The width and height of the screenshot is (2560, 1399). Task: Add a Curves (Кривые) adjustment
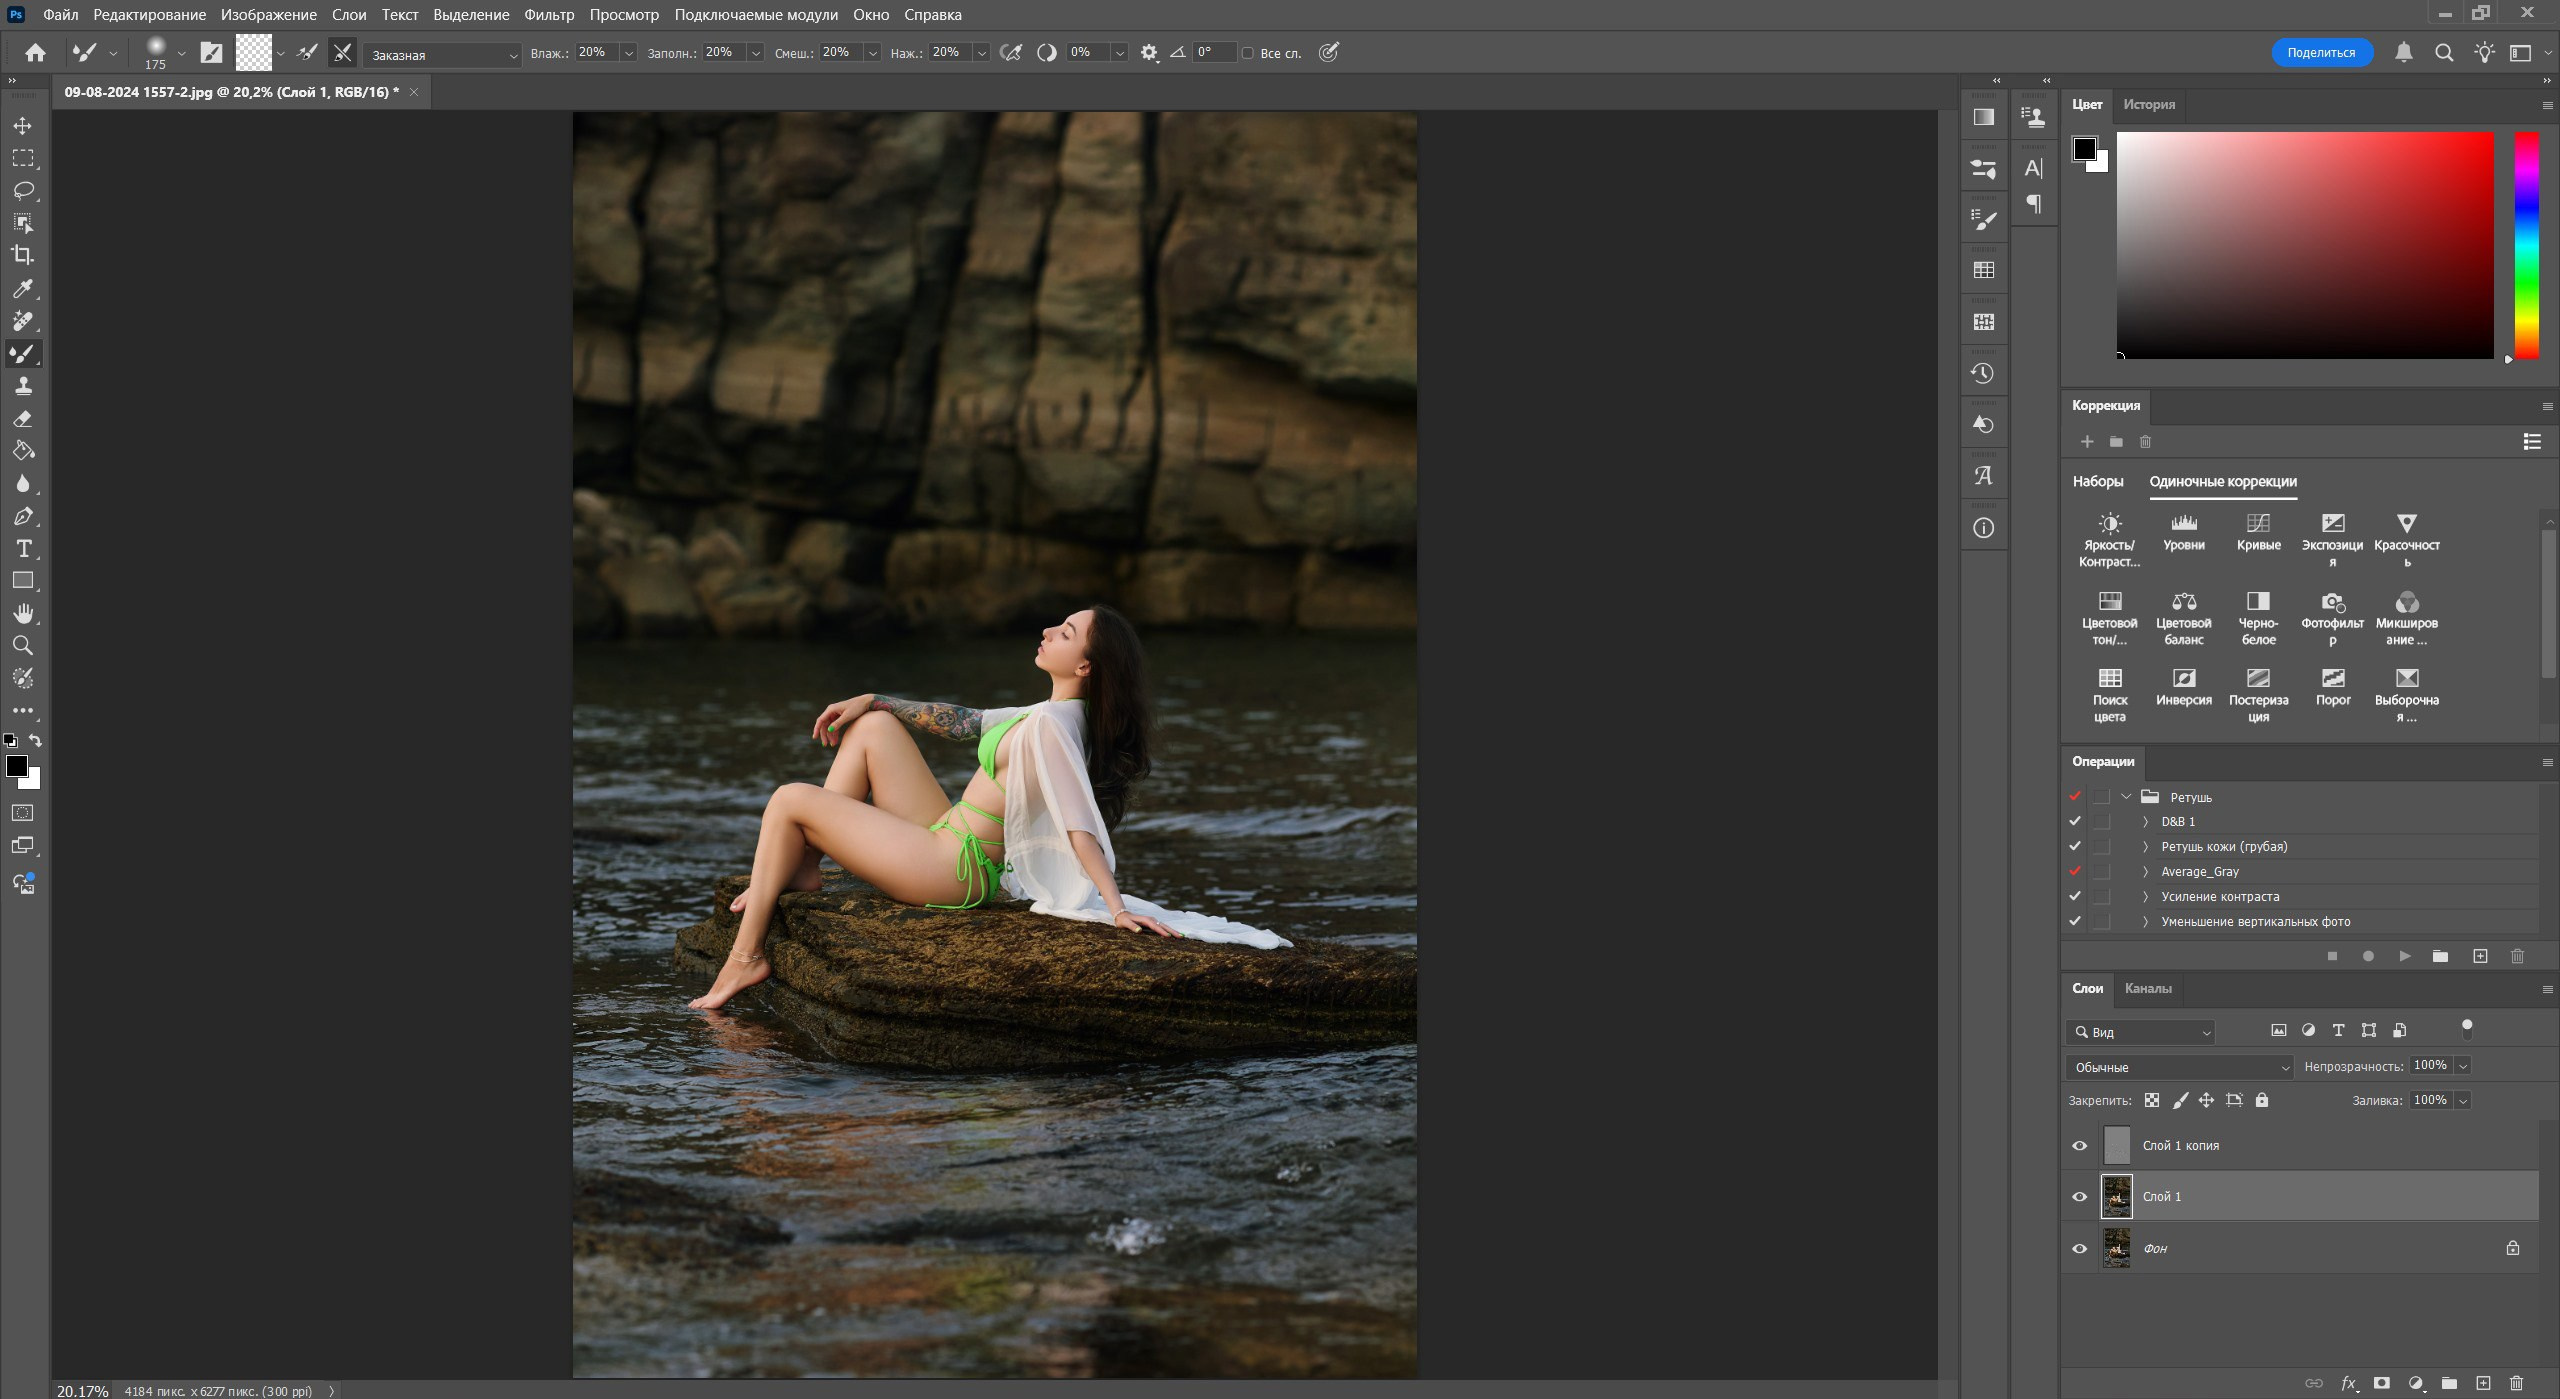coord(2258,531)
